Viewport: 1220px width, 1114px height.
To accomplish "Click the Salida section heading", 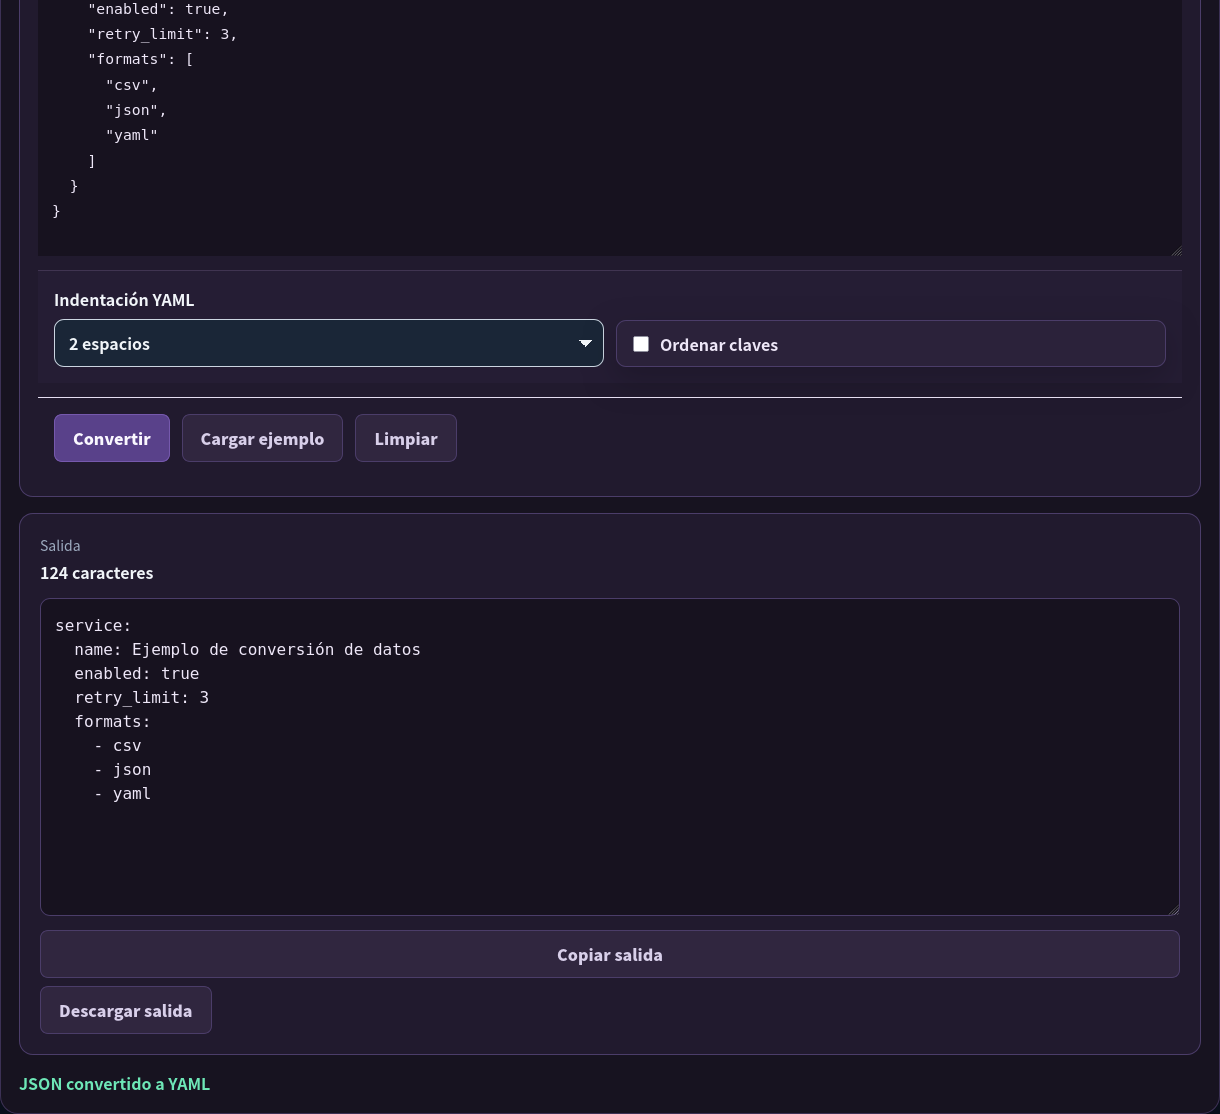I will click(x=60, y=546).
